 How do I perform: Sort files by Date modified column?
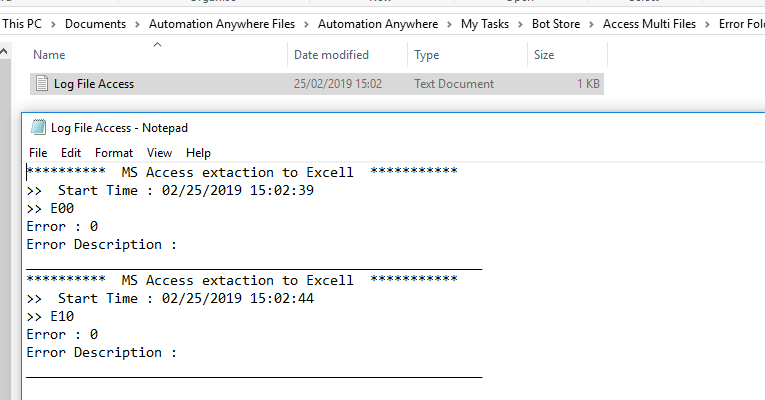pos(331,55)
